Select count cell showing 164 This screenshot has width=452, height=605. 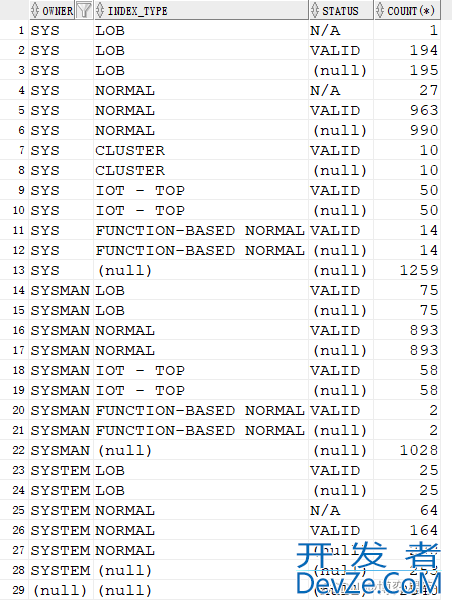pos(407,530)
